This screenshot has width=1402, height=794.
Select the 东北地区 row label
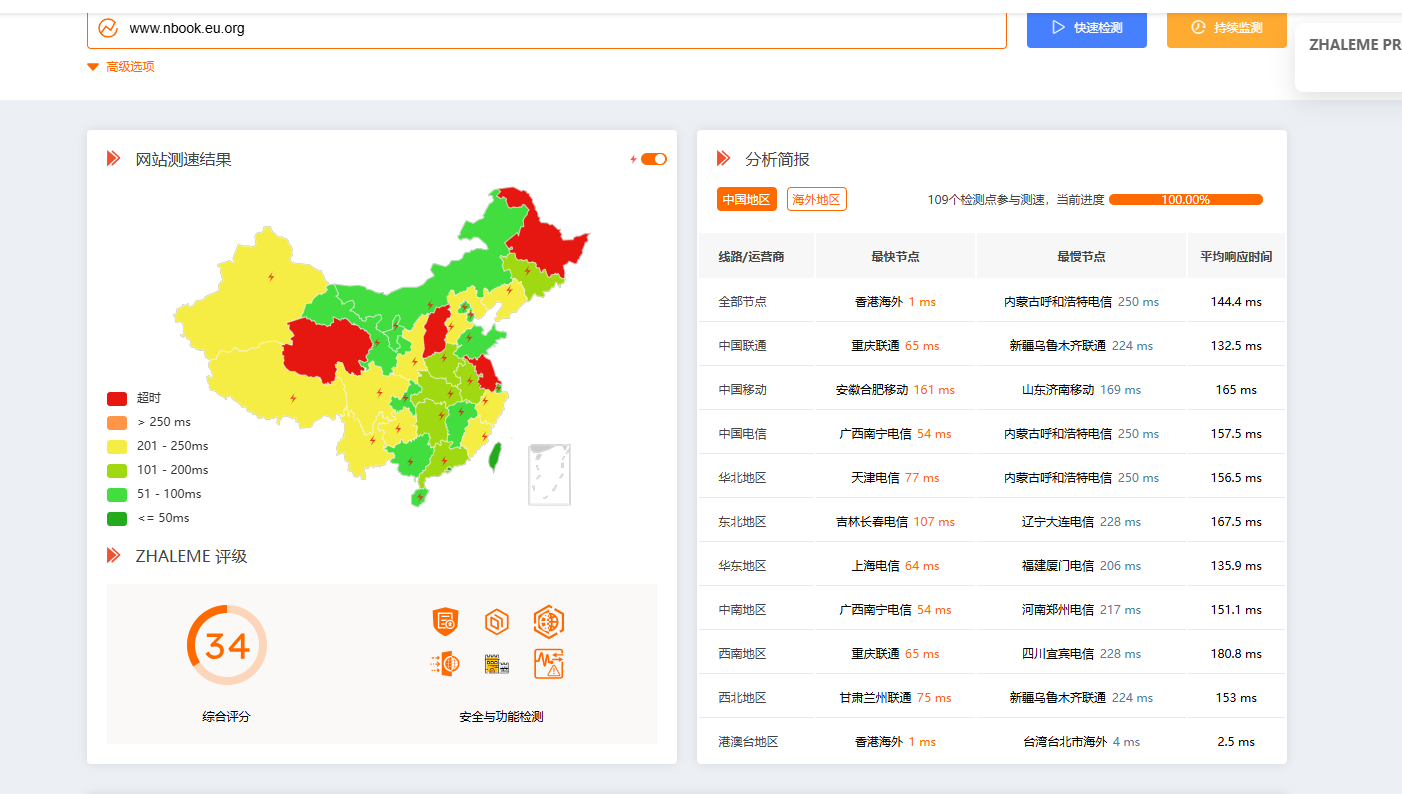point(742,522)
